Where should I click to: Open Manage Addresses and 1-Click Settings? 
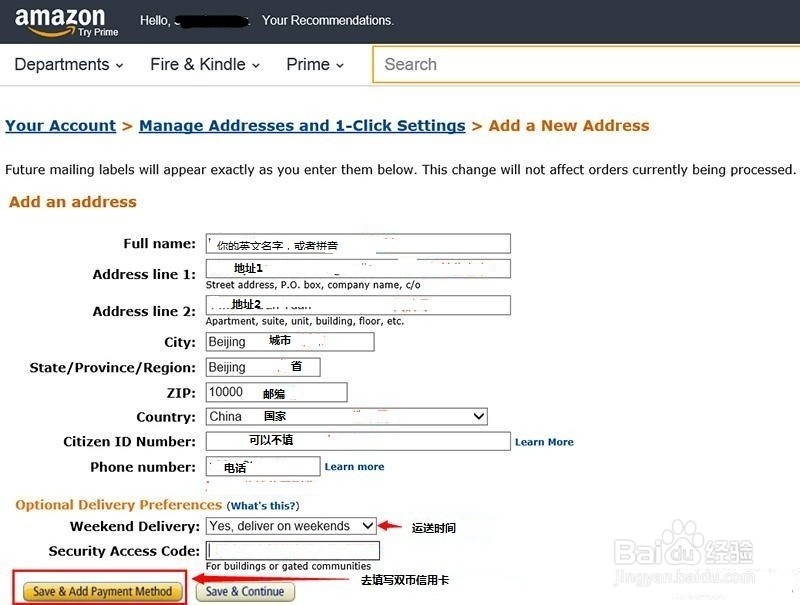point(302,125)
